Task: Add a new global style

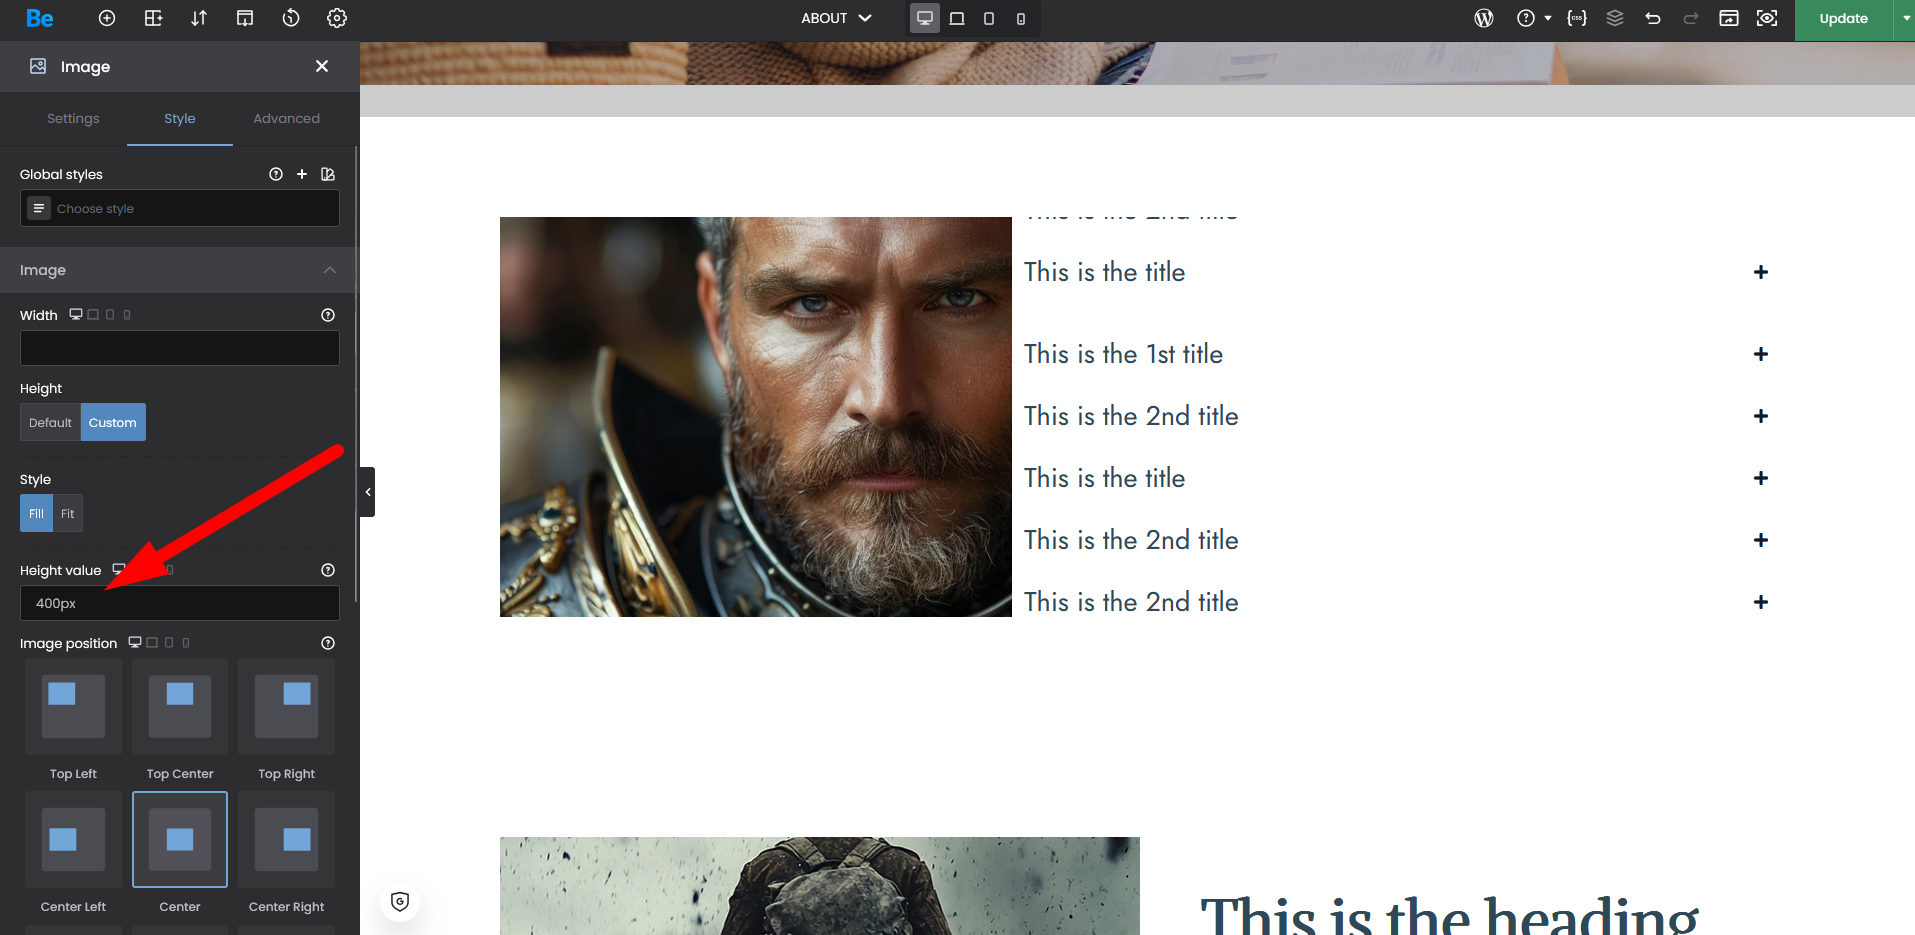Action: (x=302, y=174)
